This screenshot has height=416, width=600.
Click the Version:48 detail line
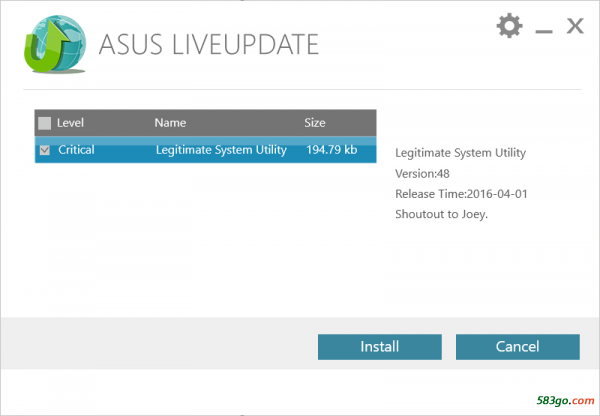422,173
